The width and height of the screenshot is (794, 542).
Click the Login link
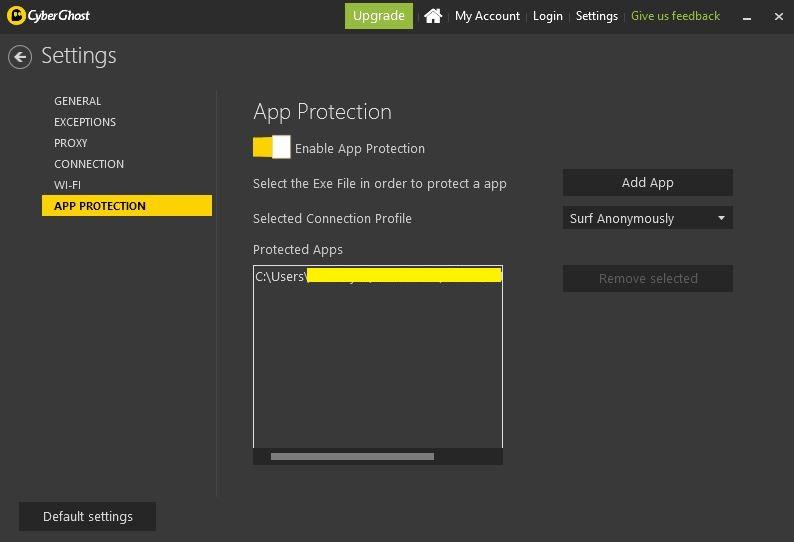547,16
